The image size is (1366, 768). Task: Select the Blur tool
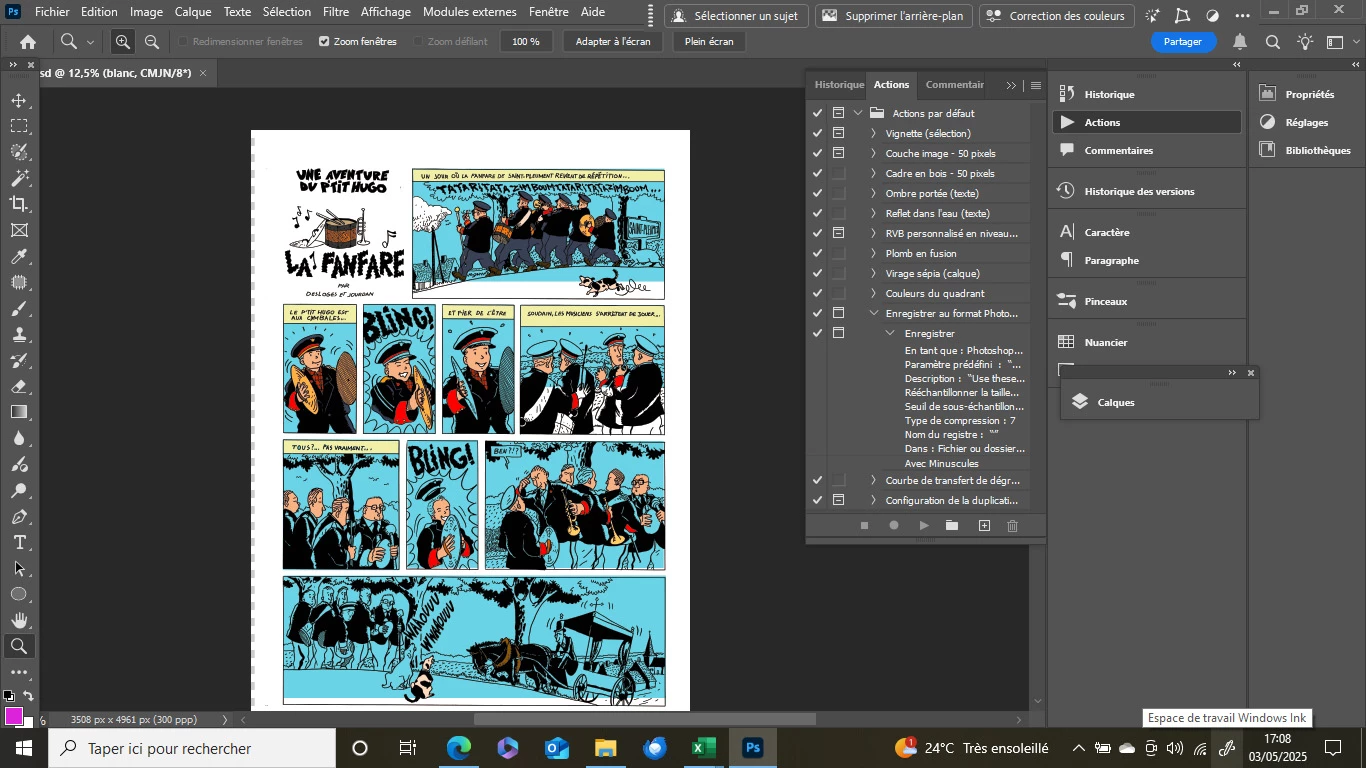[19, 439]
